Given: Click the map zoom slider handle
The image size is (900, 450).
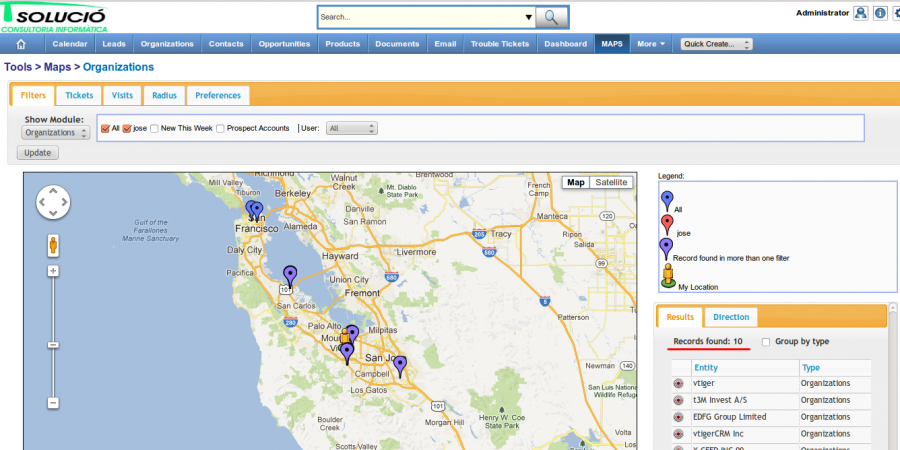Looking at the screenshot, I should click(x=53, y=345).
